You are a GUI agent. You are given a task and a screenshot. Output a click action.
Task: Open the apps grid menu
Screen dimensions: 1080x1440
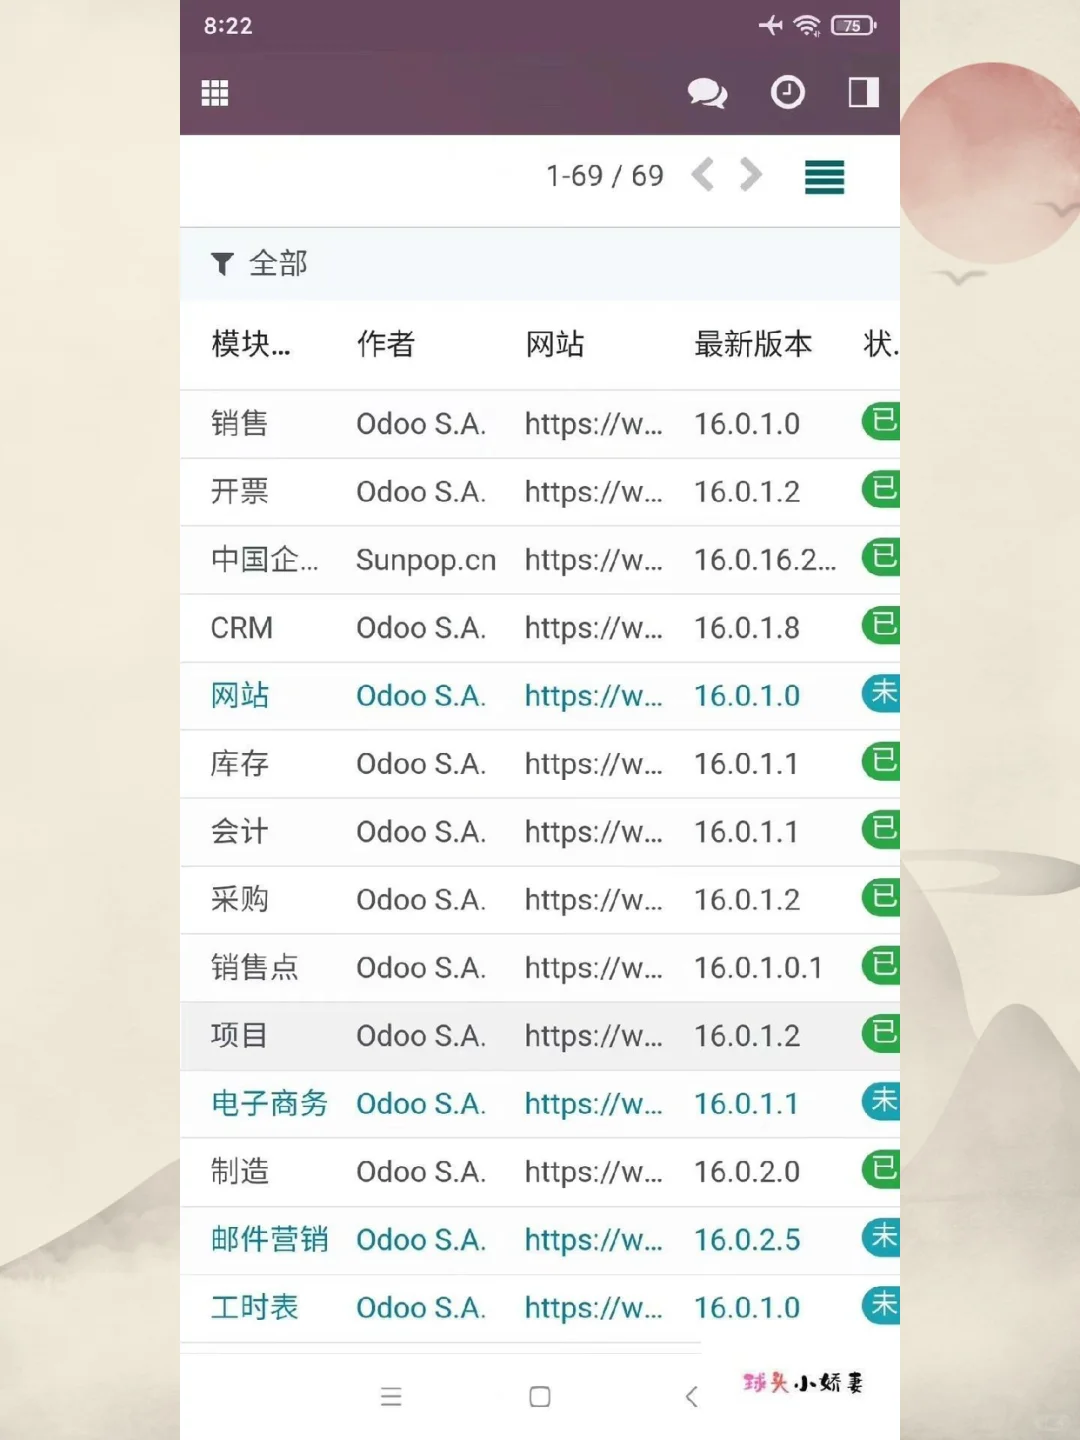coord(214,92)
